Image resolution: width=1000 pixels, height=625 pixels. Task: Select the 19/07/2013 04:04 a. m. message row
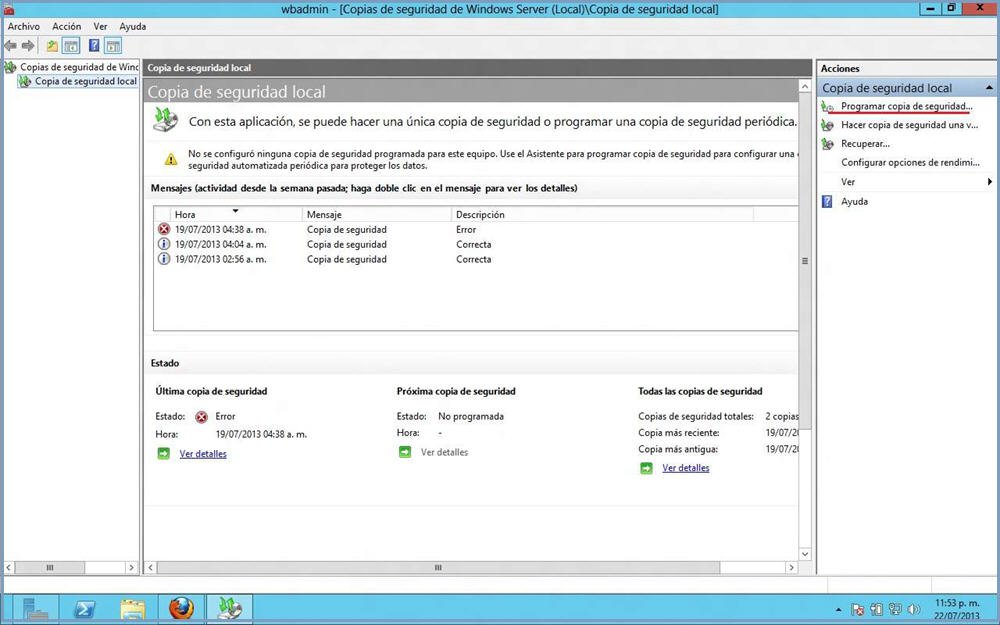point(475,244)
